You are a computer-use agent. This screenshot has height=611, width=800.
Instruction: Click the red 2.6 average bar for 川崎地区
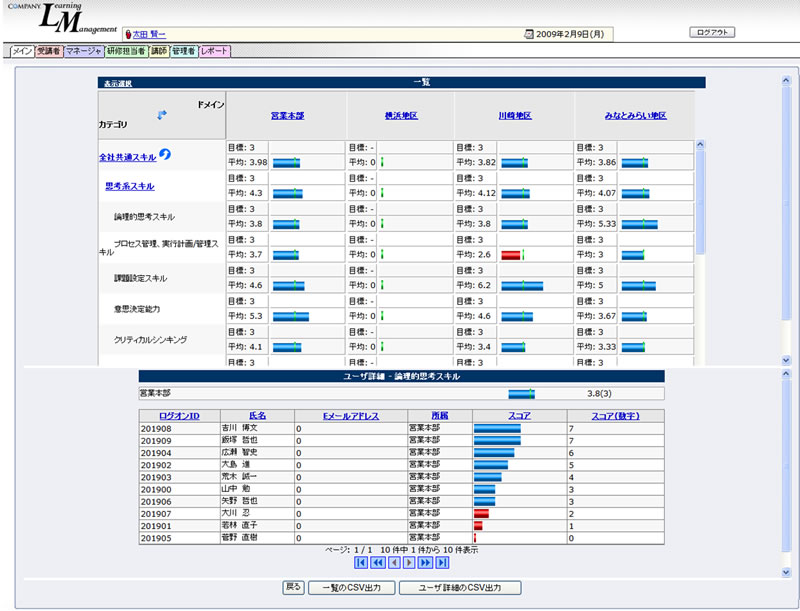(x=511, y=255)
